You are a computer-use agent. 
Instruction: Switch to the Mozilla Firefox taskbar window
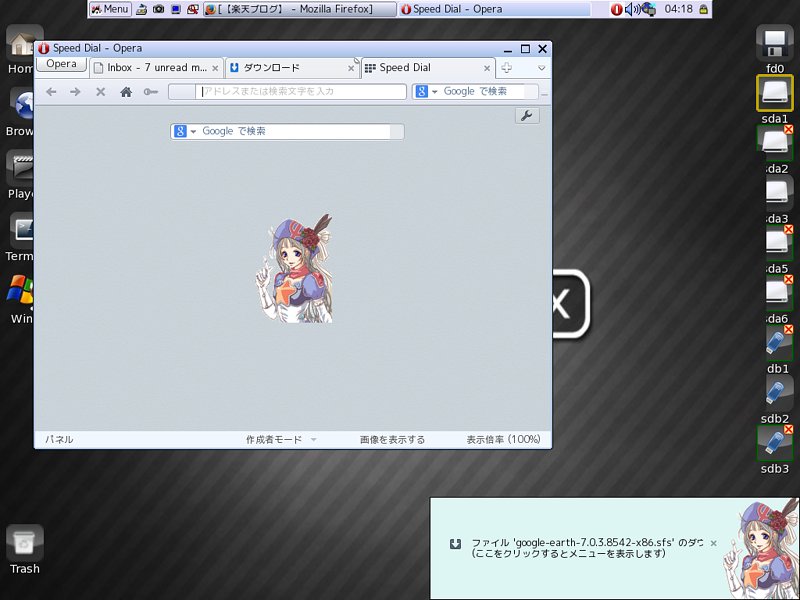point(299,9)
